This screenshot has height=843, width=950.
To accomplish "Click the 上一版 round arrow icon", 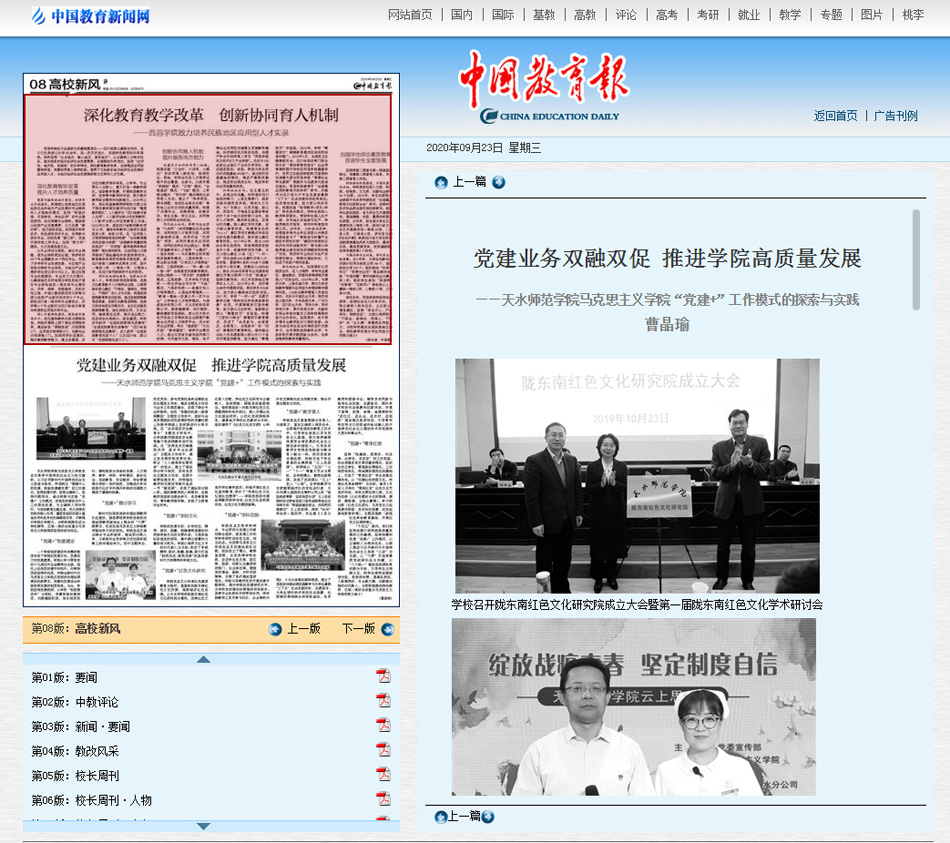I will (x=275, y=629).
